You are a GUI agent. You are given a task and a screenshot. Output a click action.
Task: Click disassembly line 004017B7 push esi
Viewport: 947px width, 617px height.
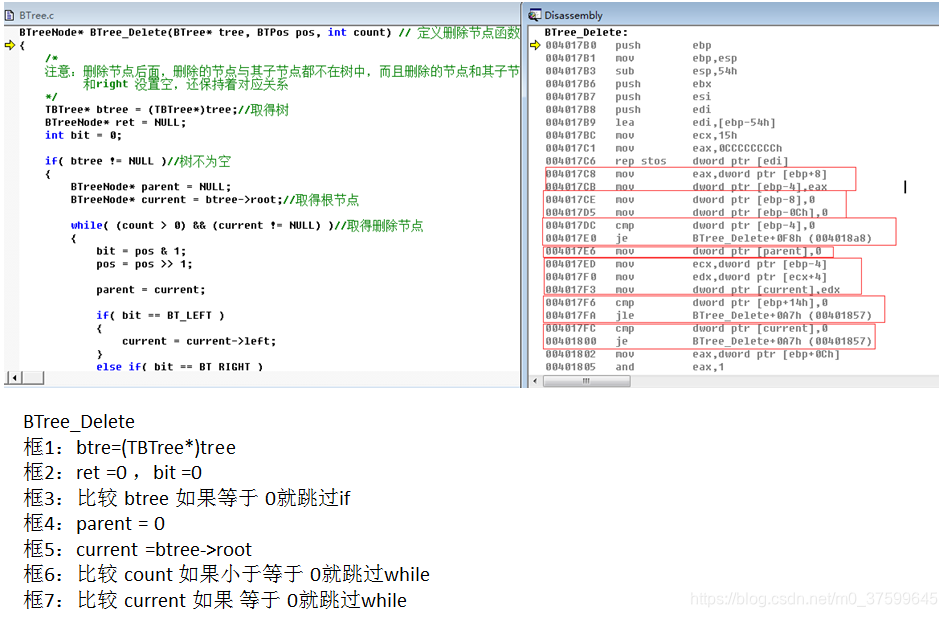coord(628,97)
